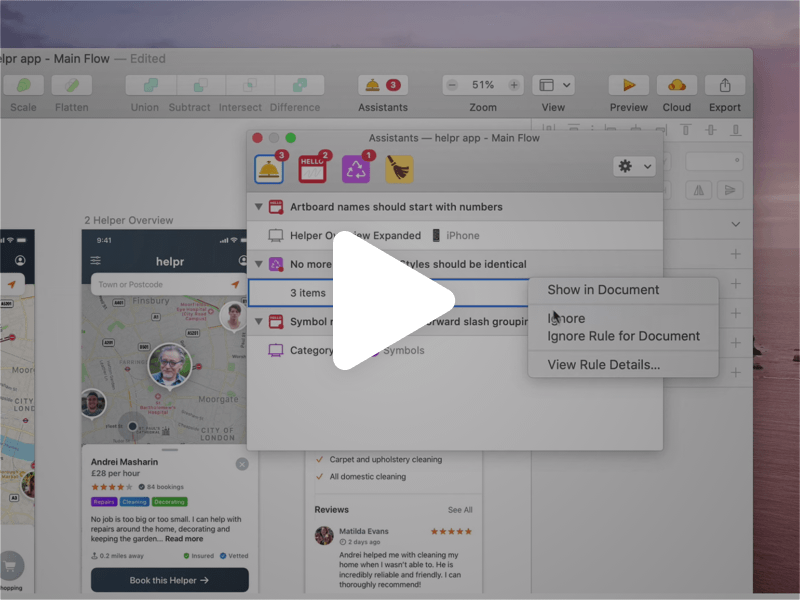Open the See All reviews link
The image size is (800, 600).
[460, 510]
